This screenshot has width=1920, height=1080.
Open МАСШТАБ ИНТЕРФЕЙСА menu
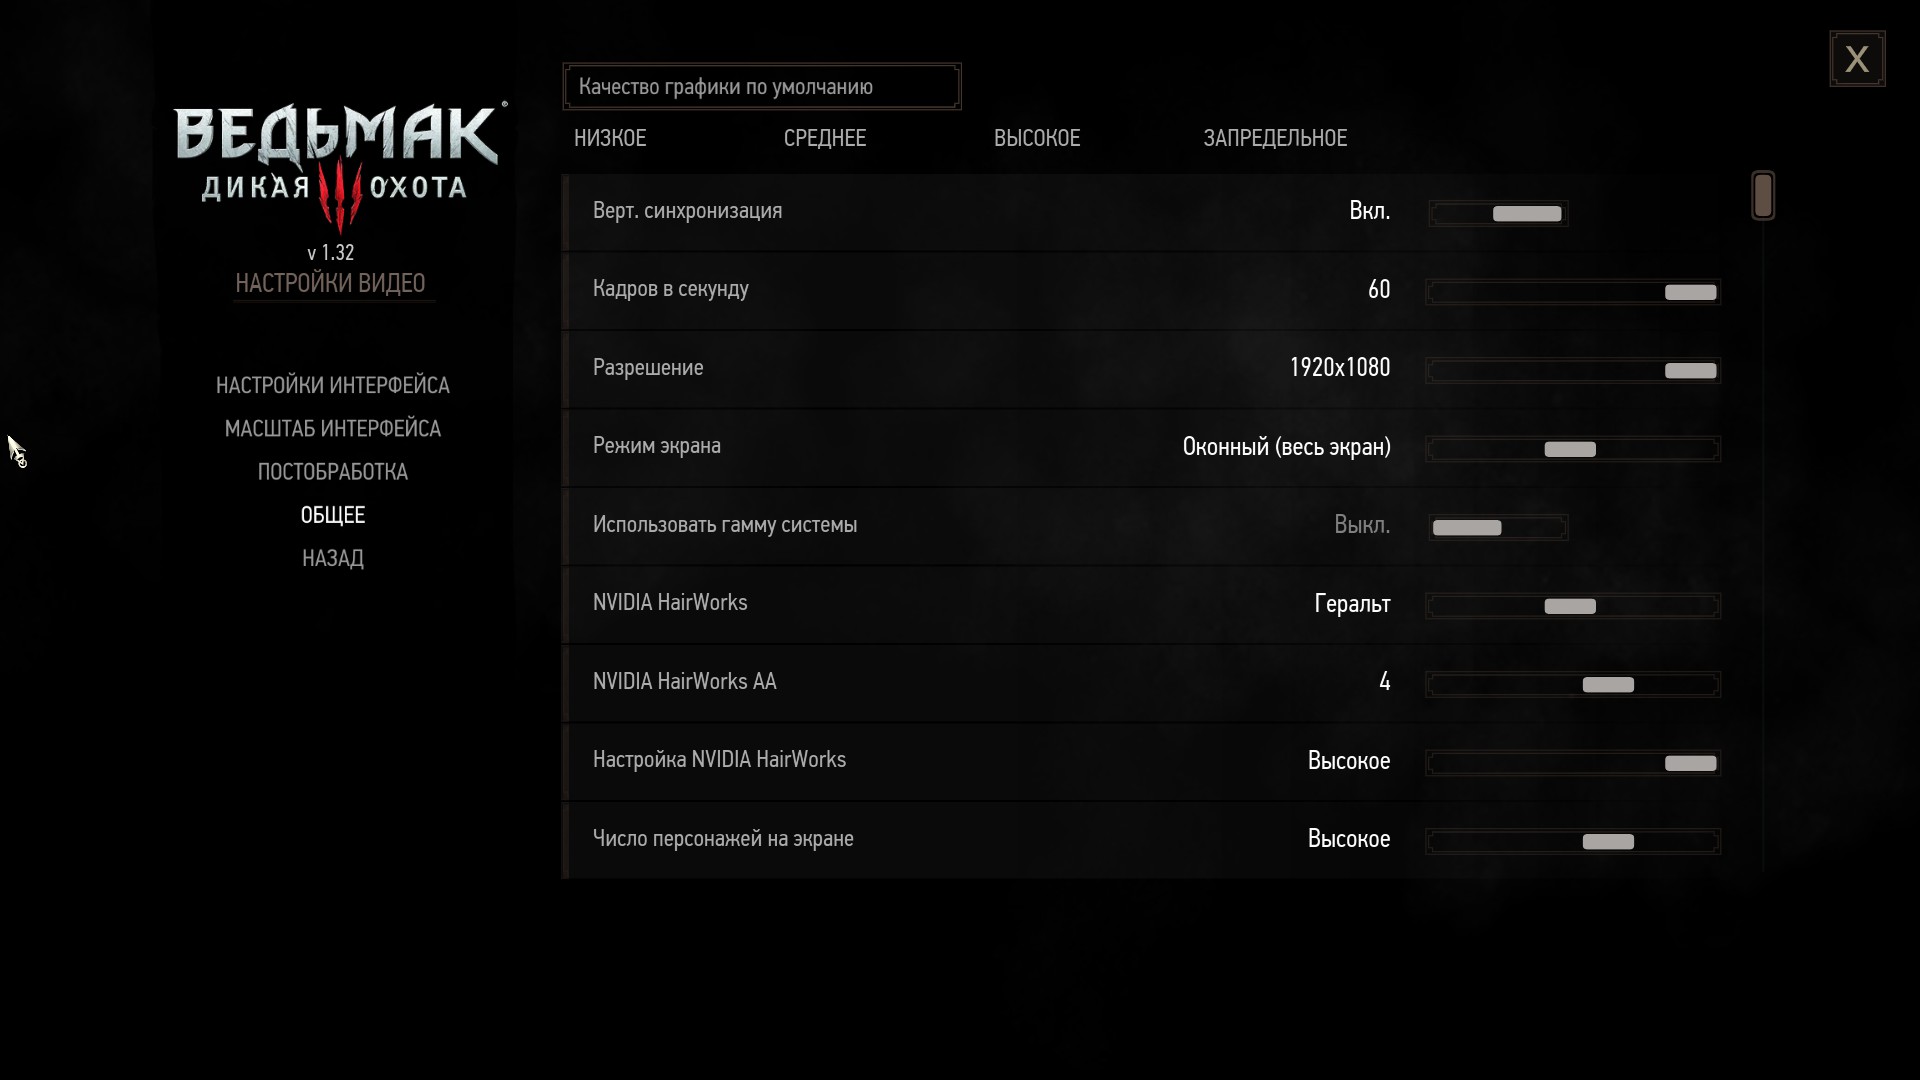(333, 428)
